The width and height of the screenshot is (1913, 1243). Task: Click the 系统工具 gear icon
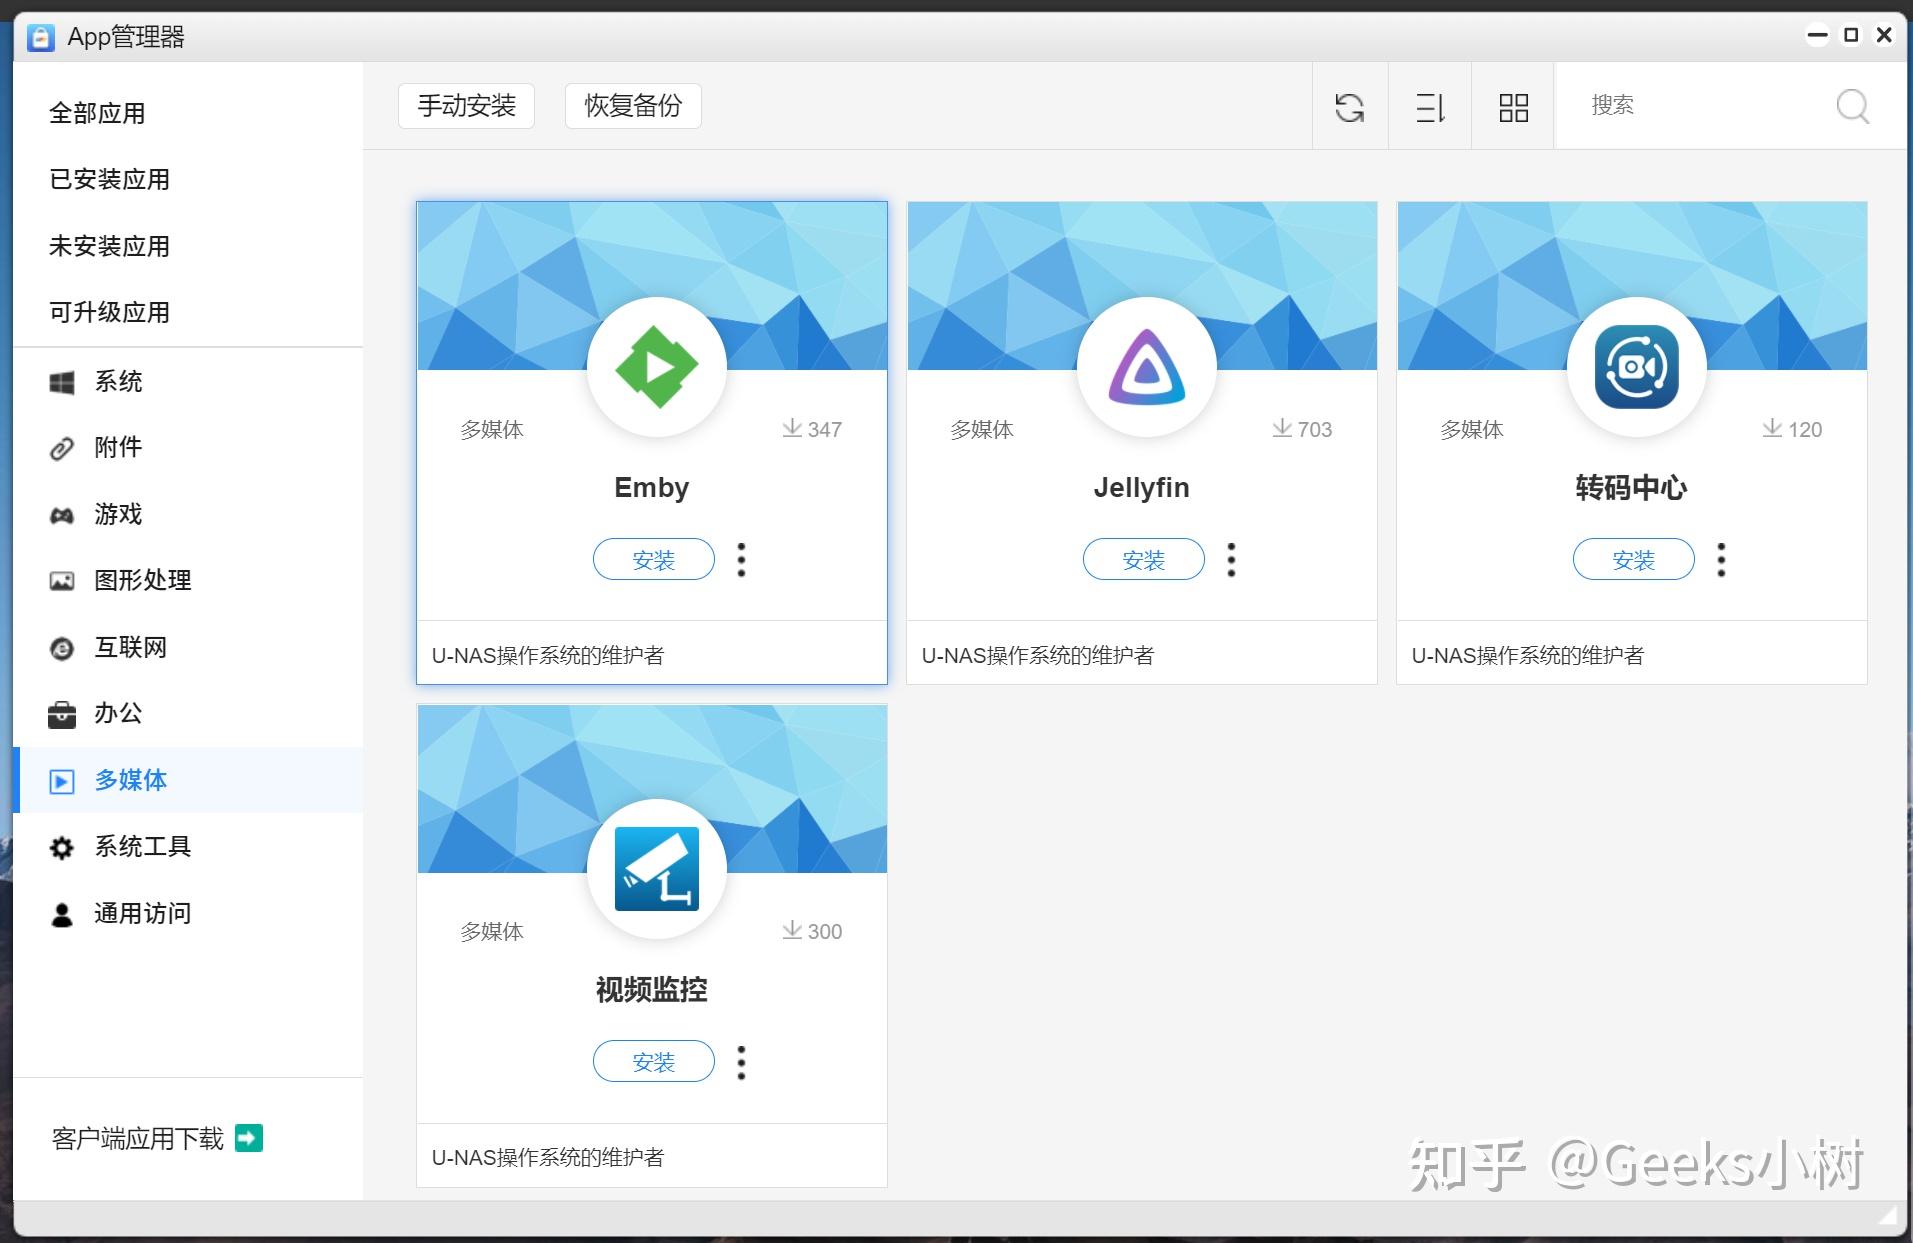[62, 847]
